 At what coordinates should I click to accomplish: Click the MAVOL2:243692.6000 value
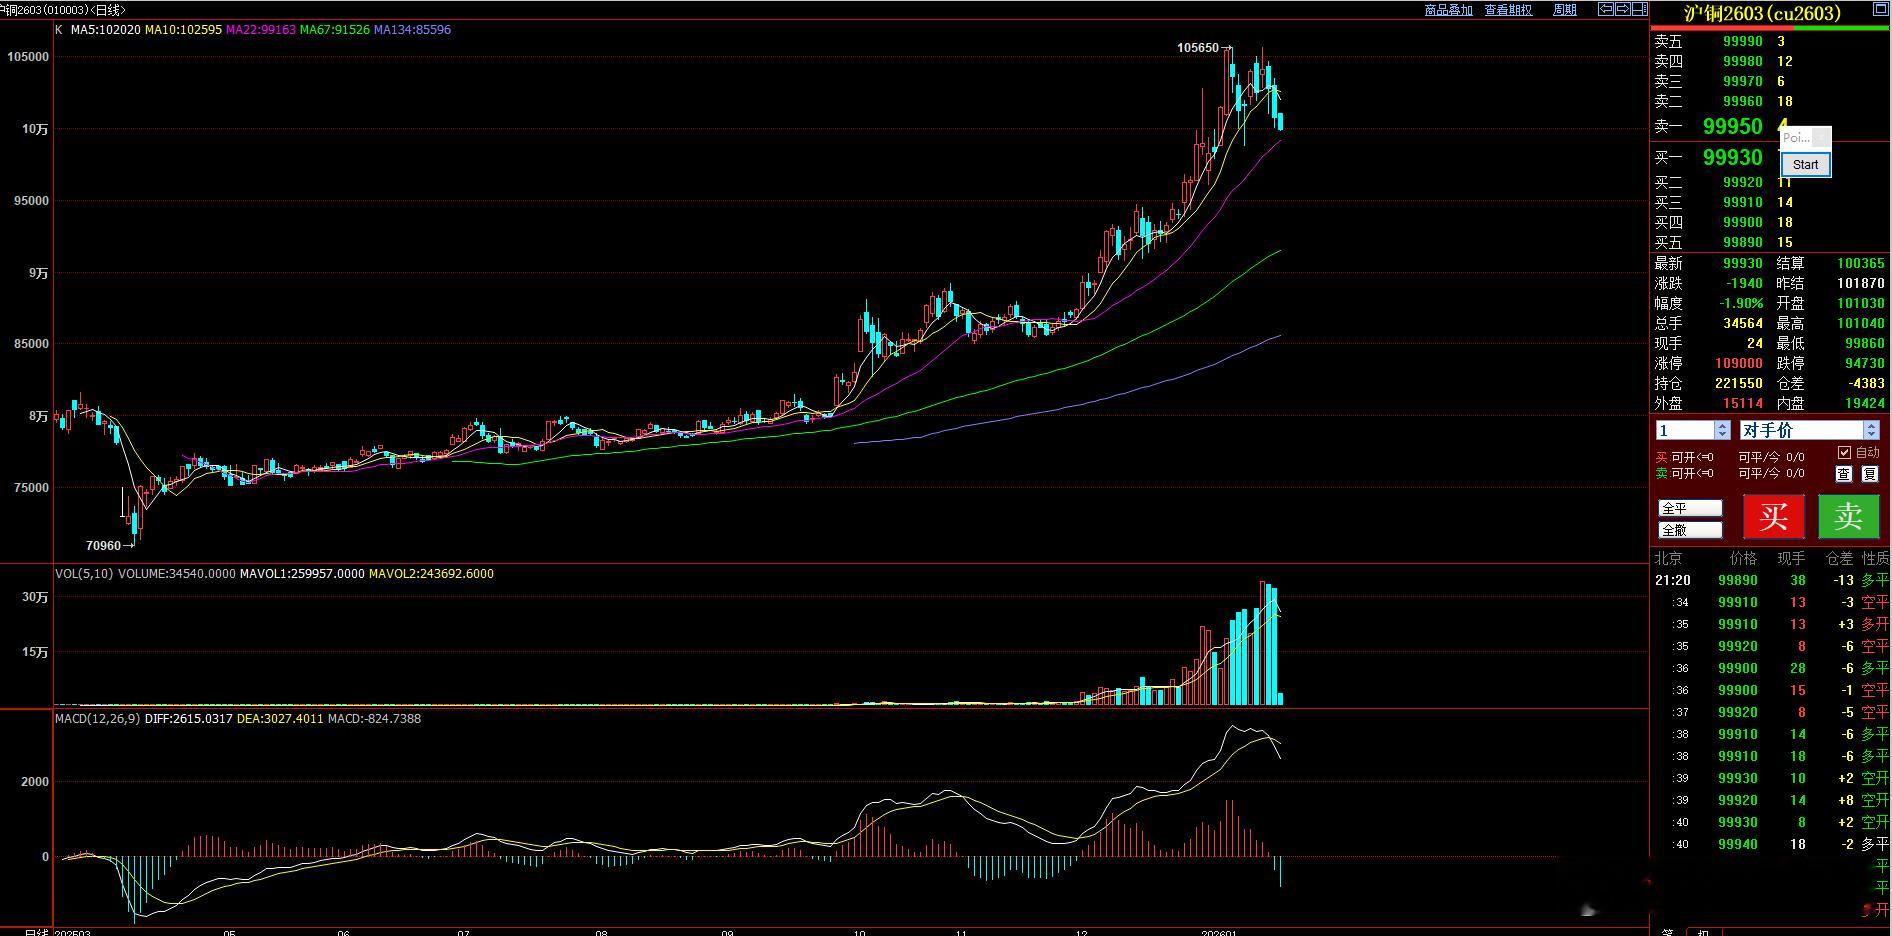coord(431,574)
